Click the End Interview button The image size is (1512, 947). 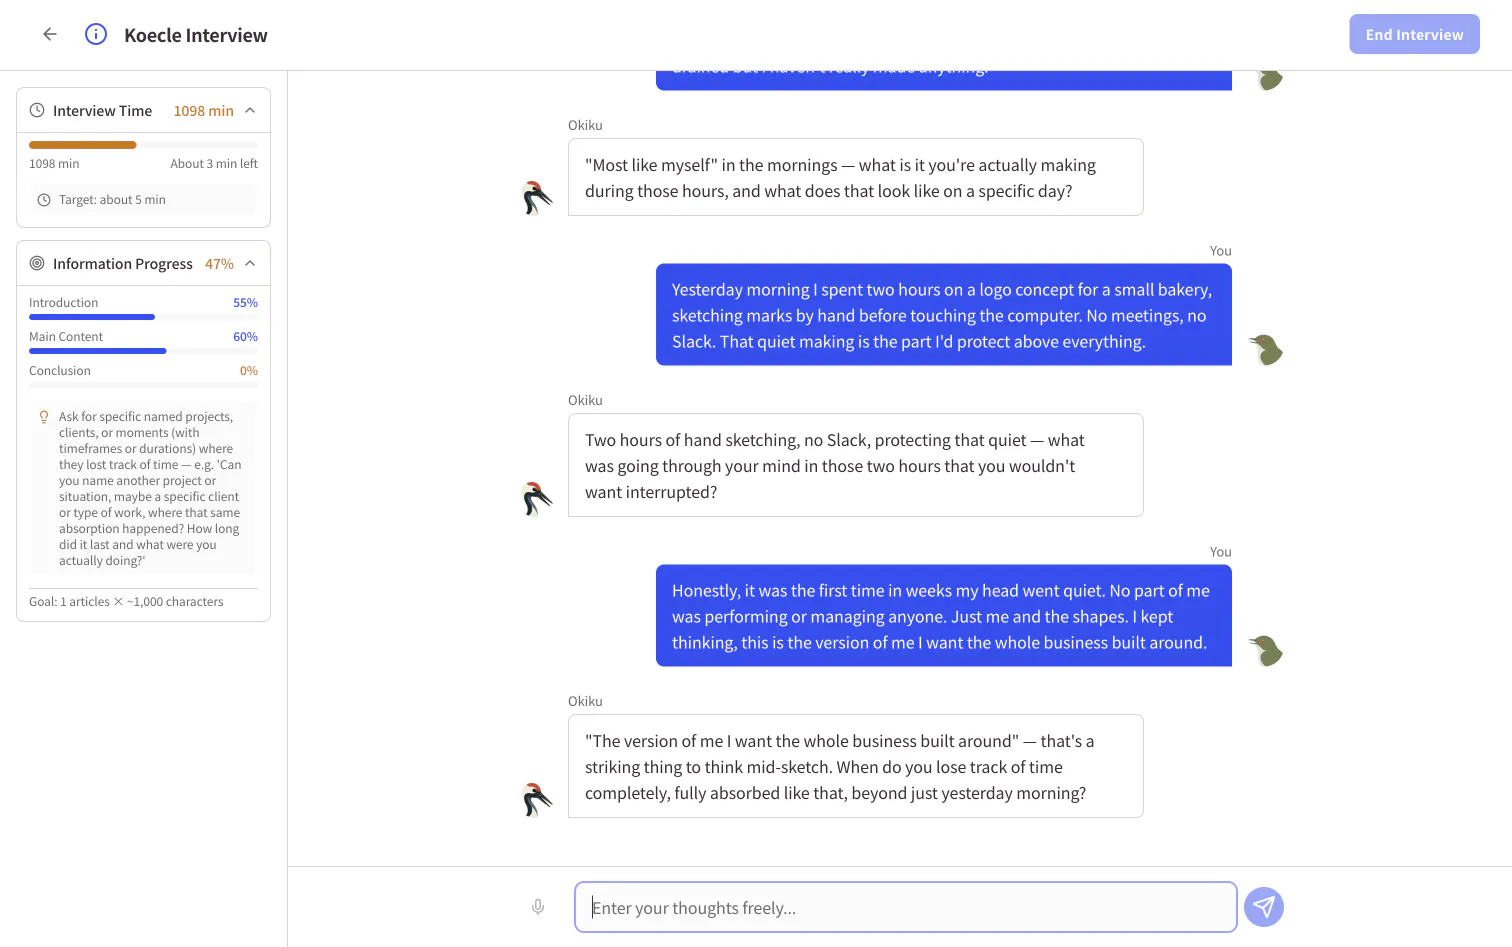(1414, 34)
